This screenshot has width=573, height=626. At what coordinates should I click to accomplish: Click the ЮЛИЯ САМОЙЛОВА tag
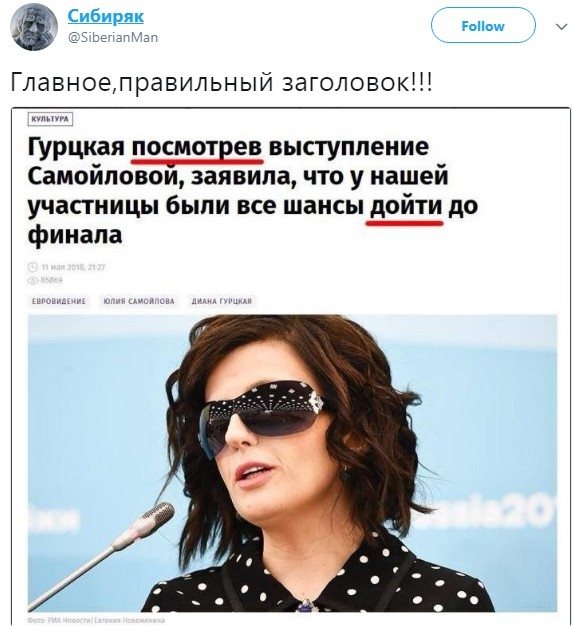click(x=139, y=301)
